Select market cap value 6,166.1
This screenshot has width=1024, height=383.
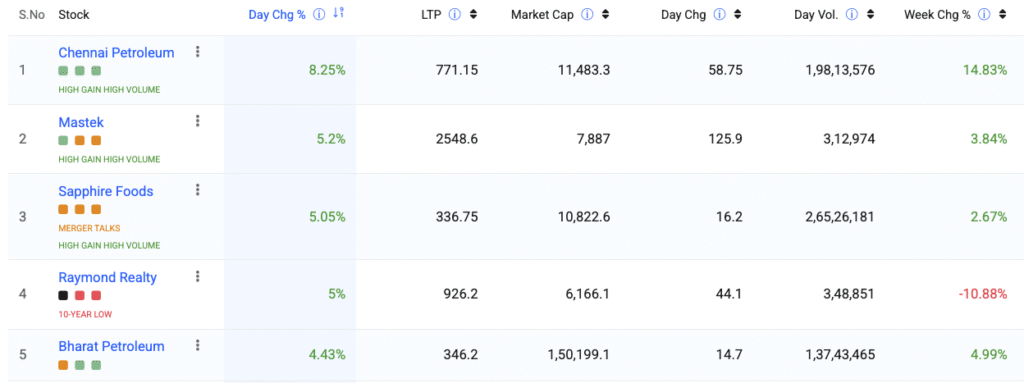588,294
